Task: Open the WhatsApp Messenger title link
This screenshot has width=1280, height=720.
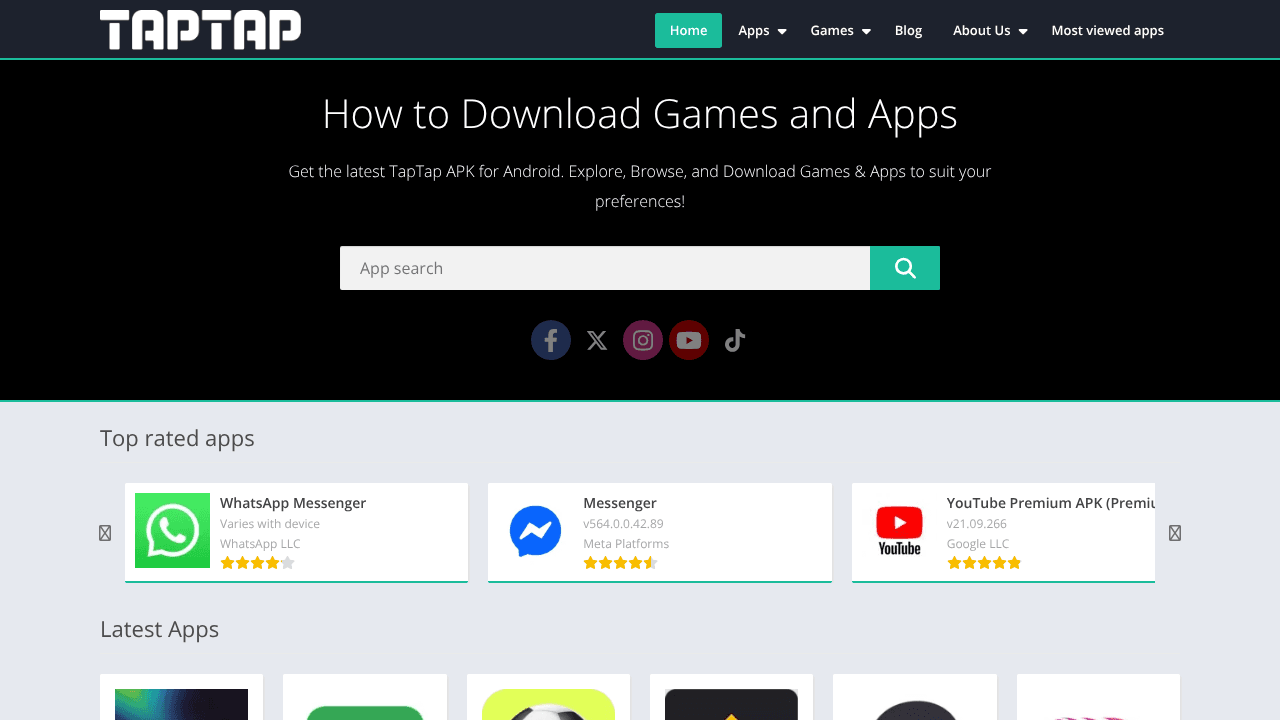Action: [293, 503]
